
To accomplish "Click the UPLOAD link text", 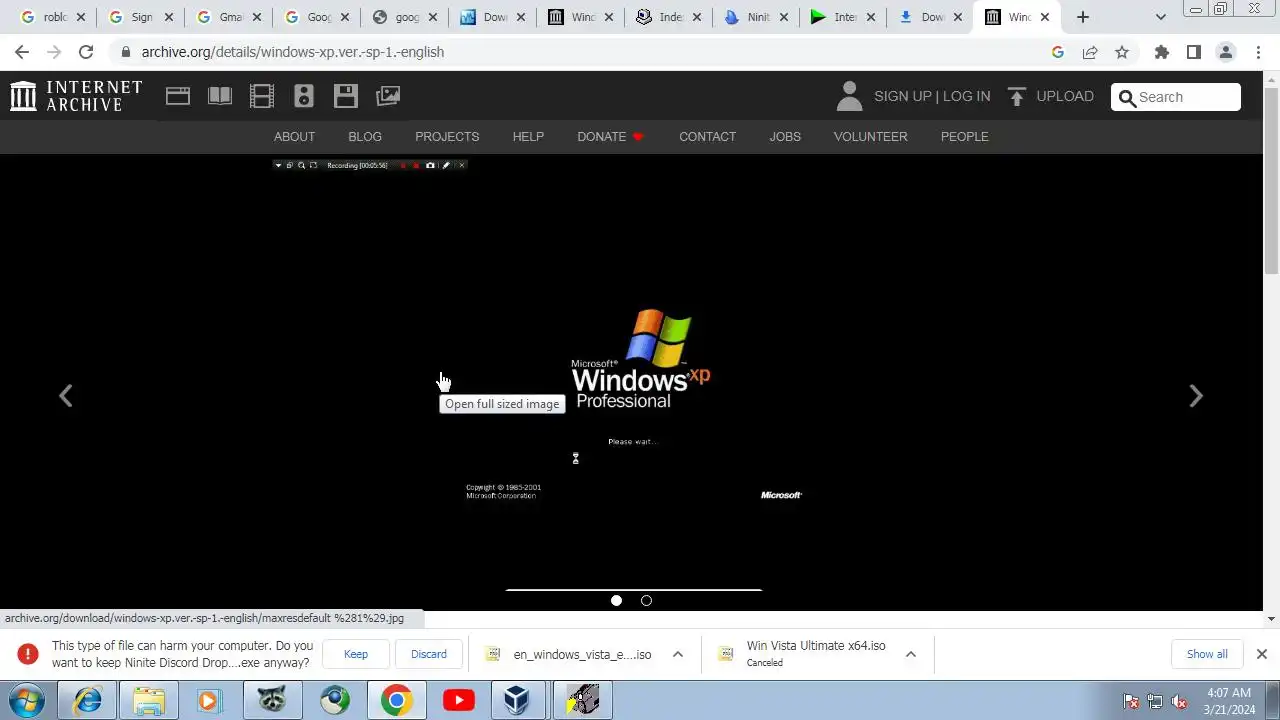I will coord(1065,96).
